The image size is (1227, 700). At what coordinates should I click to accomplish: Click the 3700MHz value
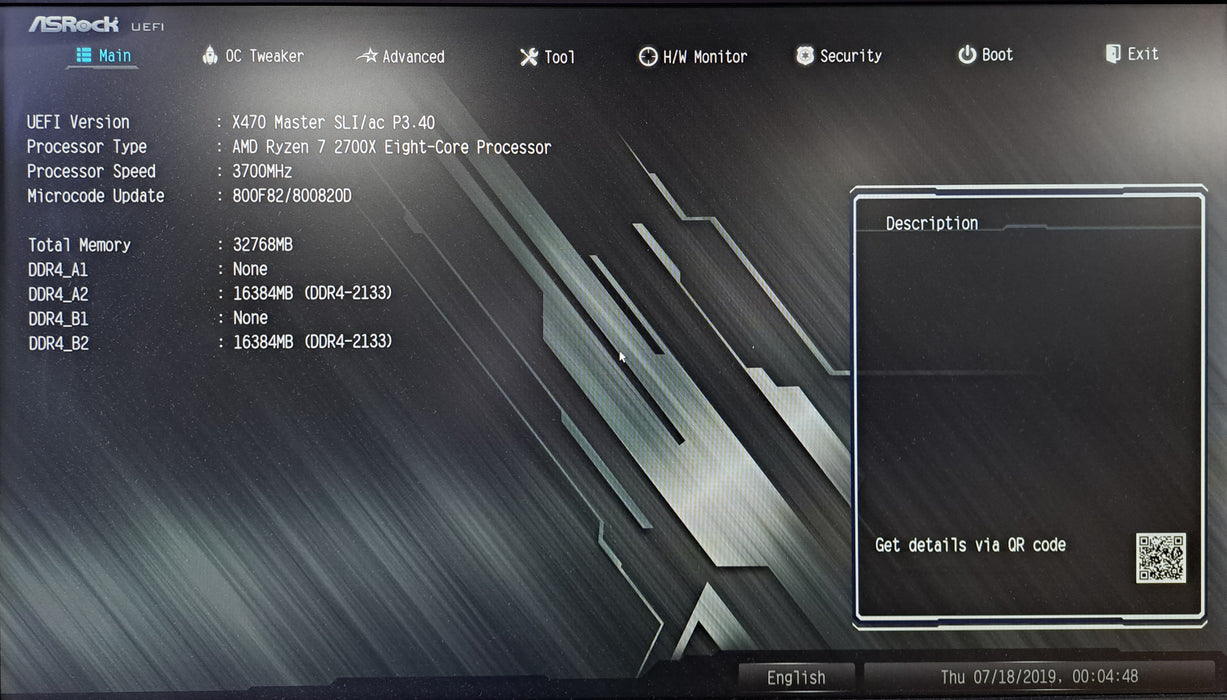[262, 171]
